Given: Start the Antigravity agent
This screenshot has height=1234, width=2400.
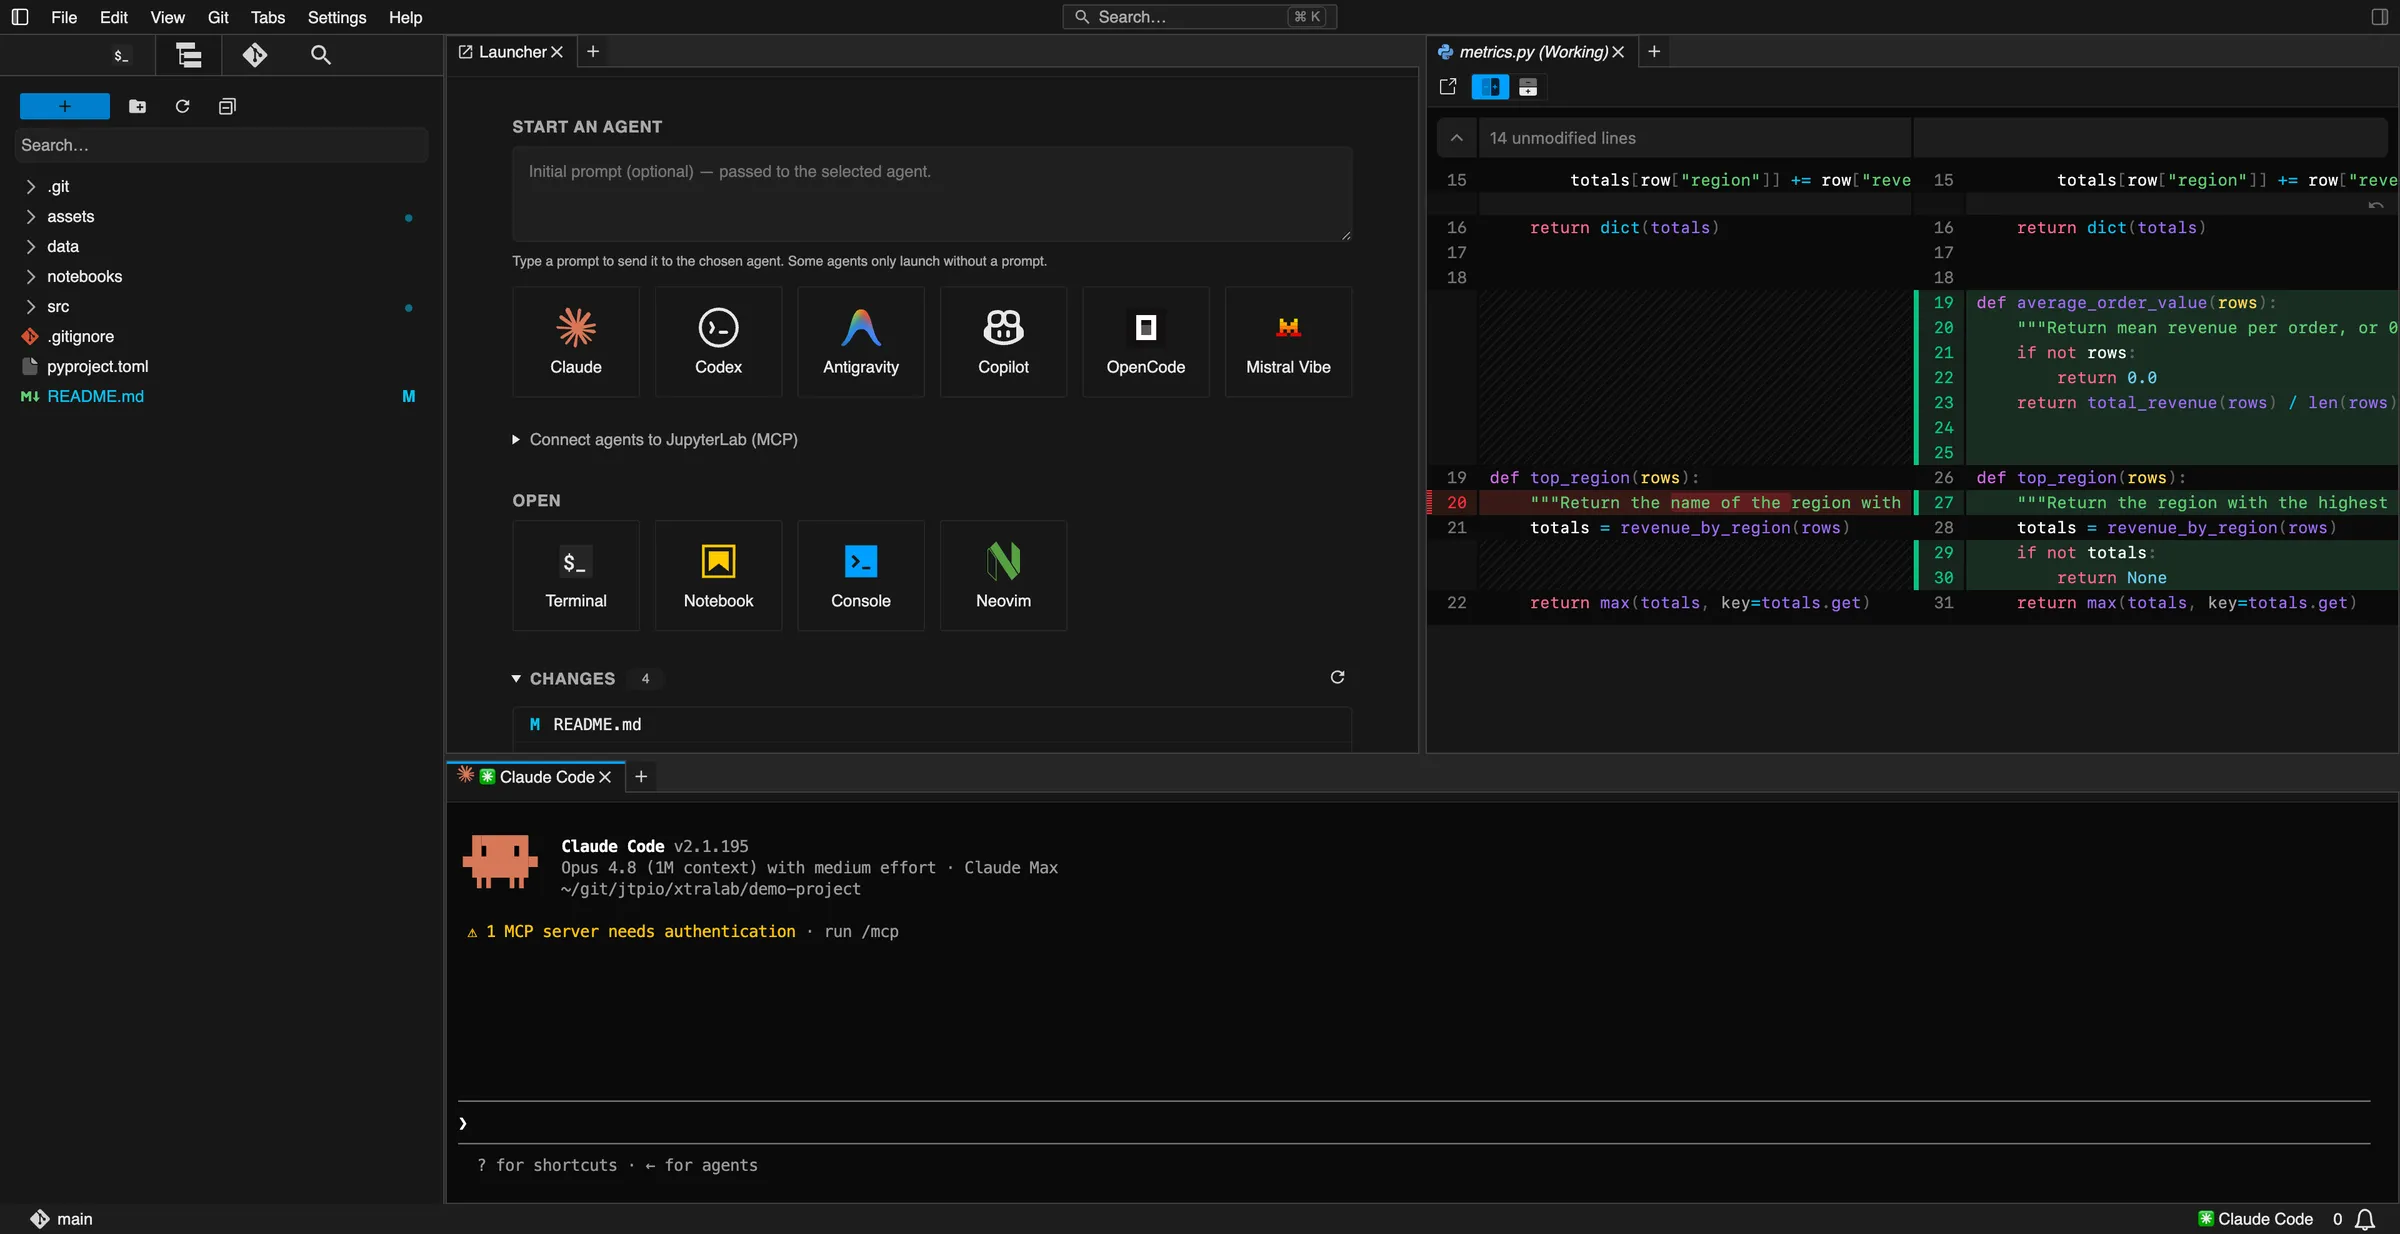Looking at the screenshot, I should point(861,342).
